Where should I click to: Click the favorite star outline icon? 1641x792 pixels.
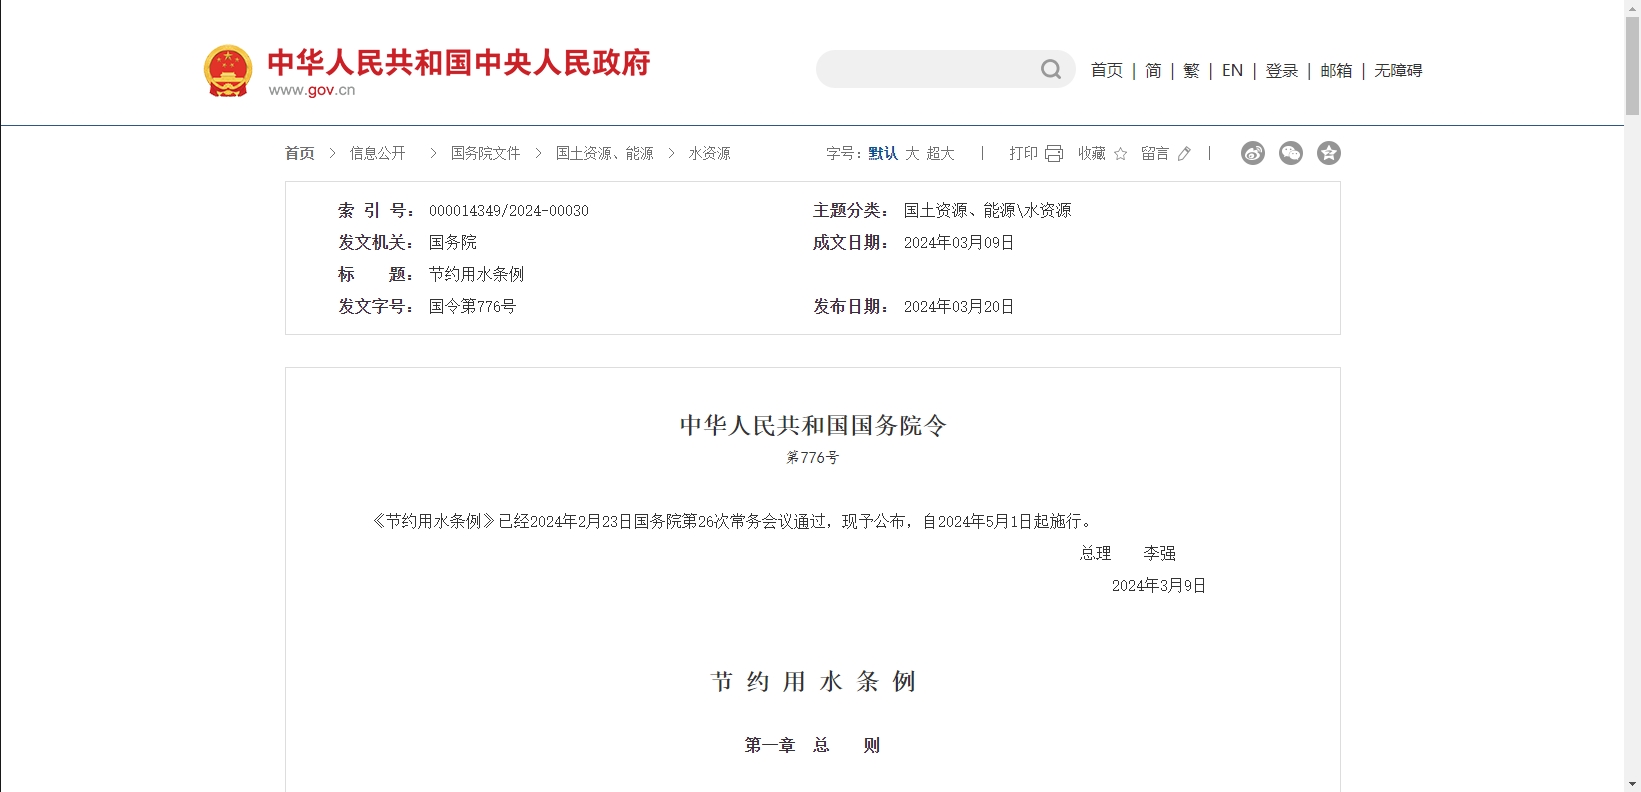click(x=1120, y=153)
